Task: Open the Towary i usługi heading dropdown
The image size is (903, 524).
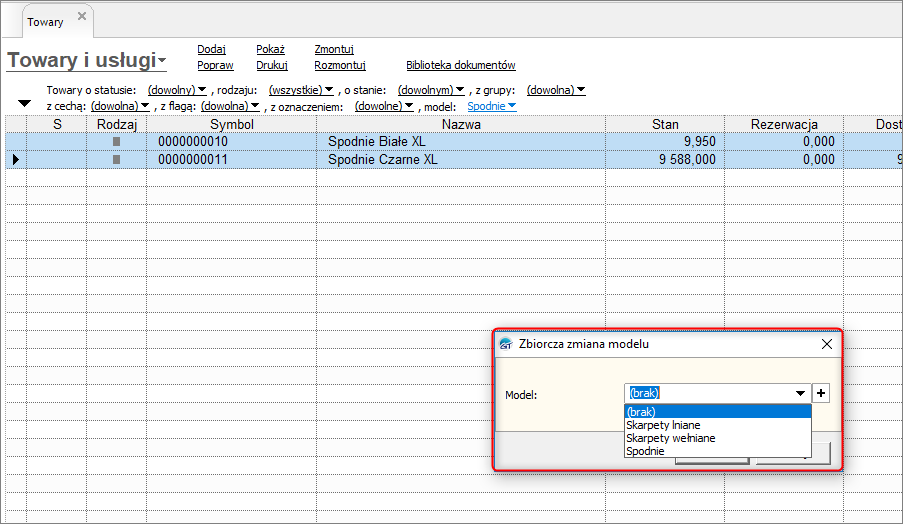Action: [162, 60]
